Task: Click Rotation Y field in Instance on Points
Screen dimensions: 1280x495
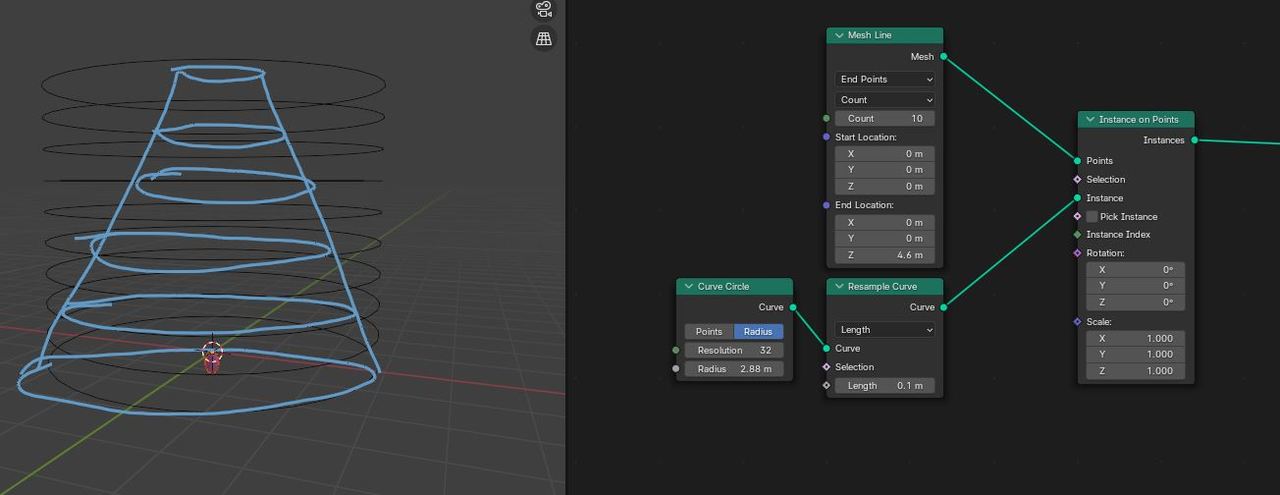Action: (1136, 285)
